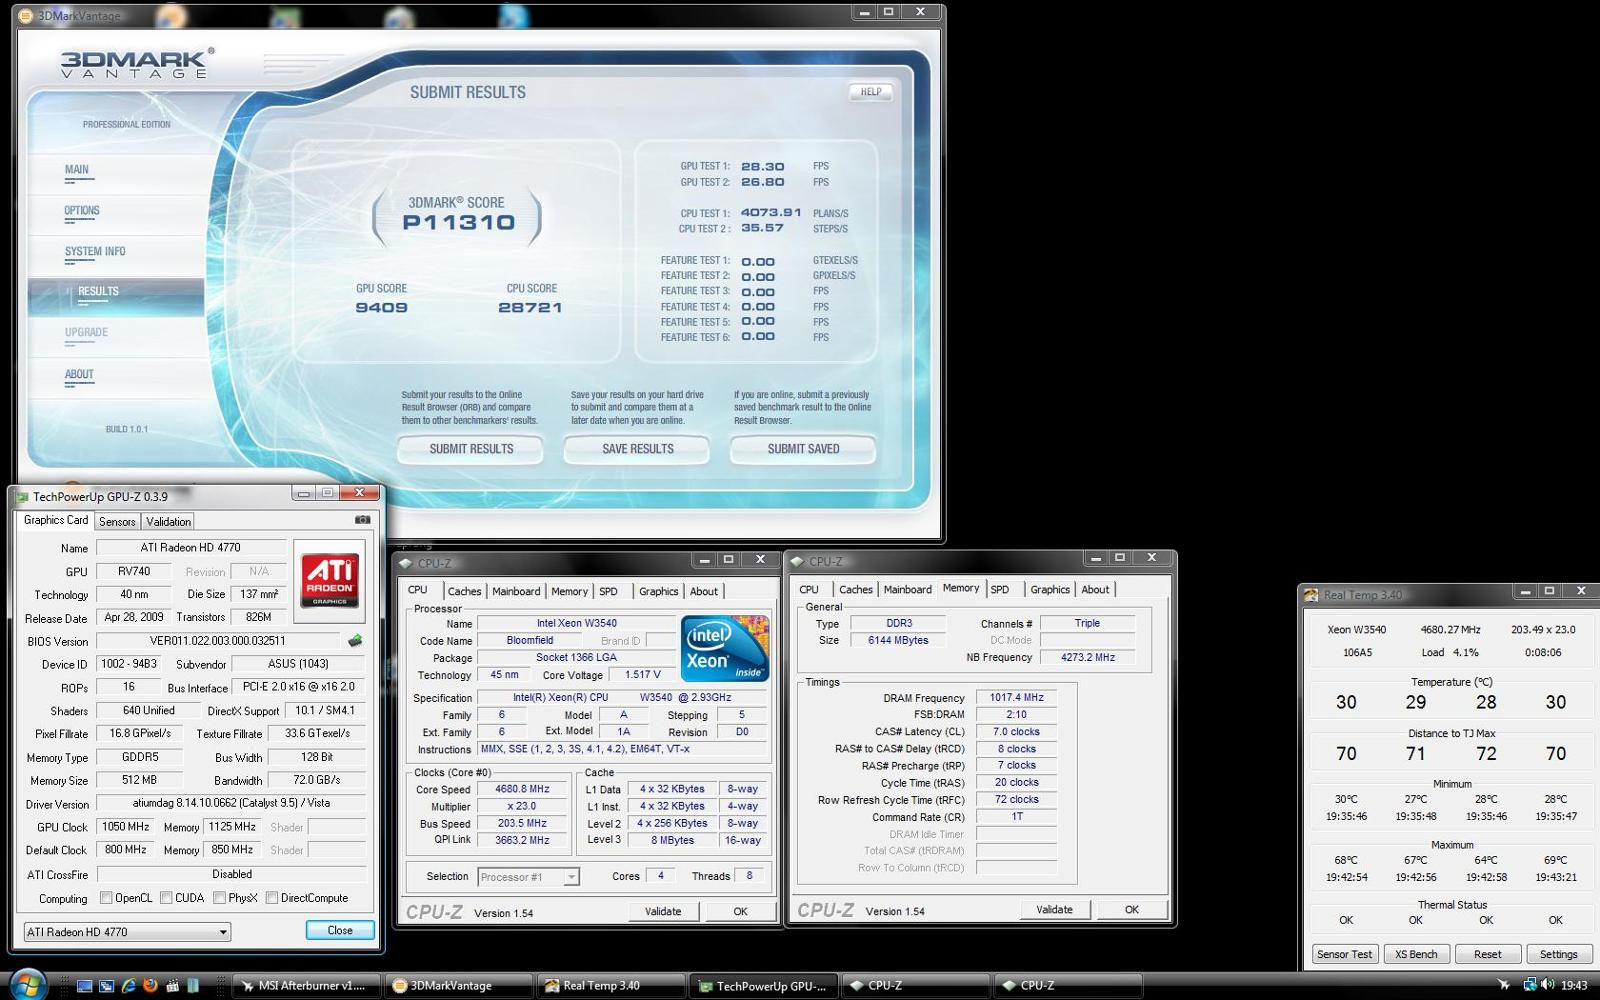Launch Firefox from quick launch

click(150, 986)
